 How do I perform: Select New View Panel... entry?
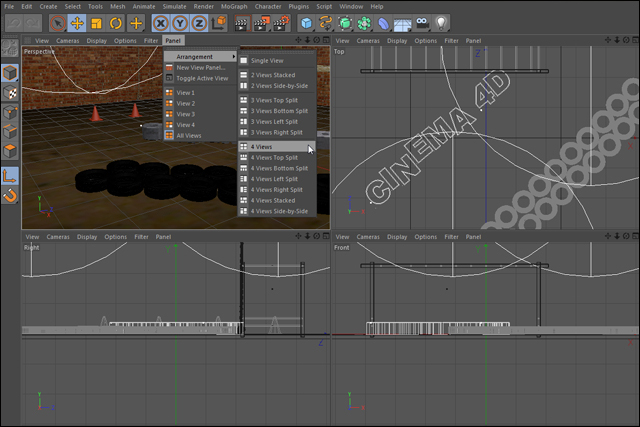pyautogui.click(x=200, y=67)
